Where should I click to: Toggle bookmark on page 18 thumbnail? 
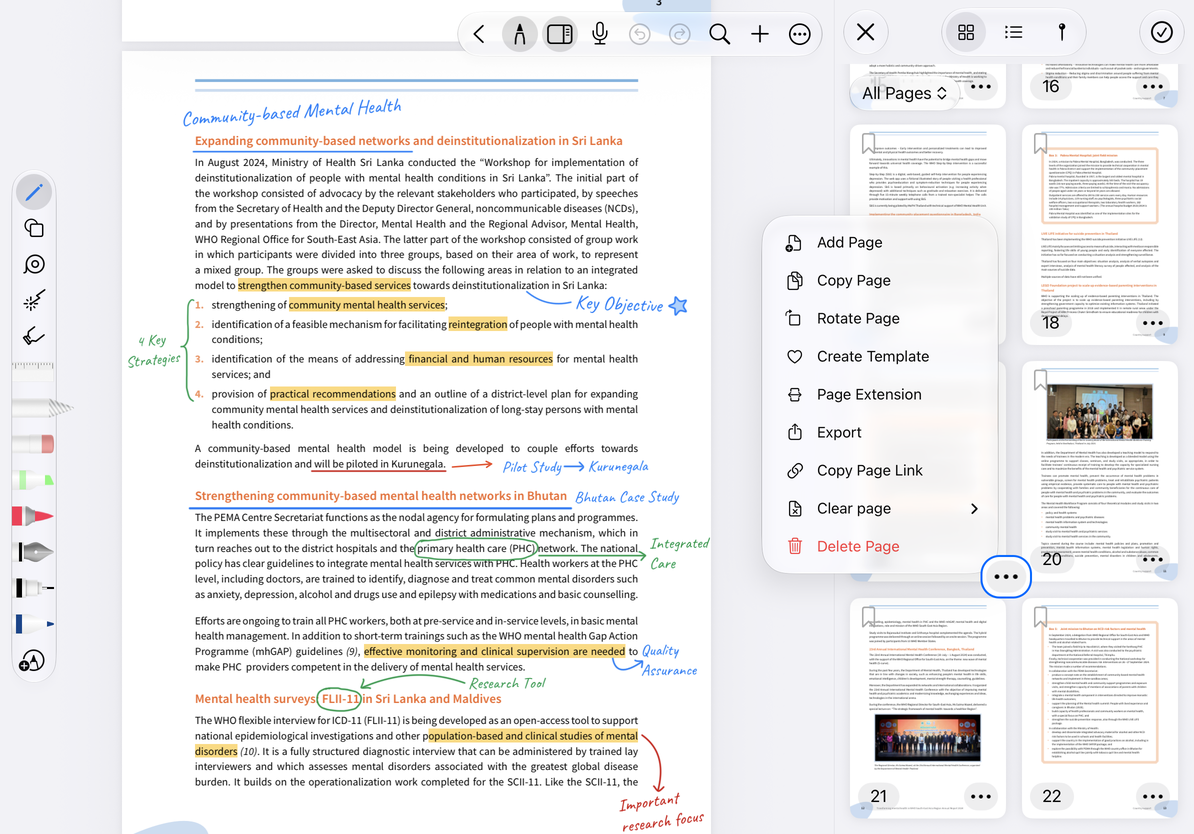pyautogui.click(x=1040, y=143)
